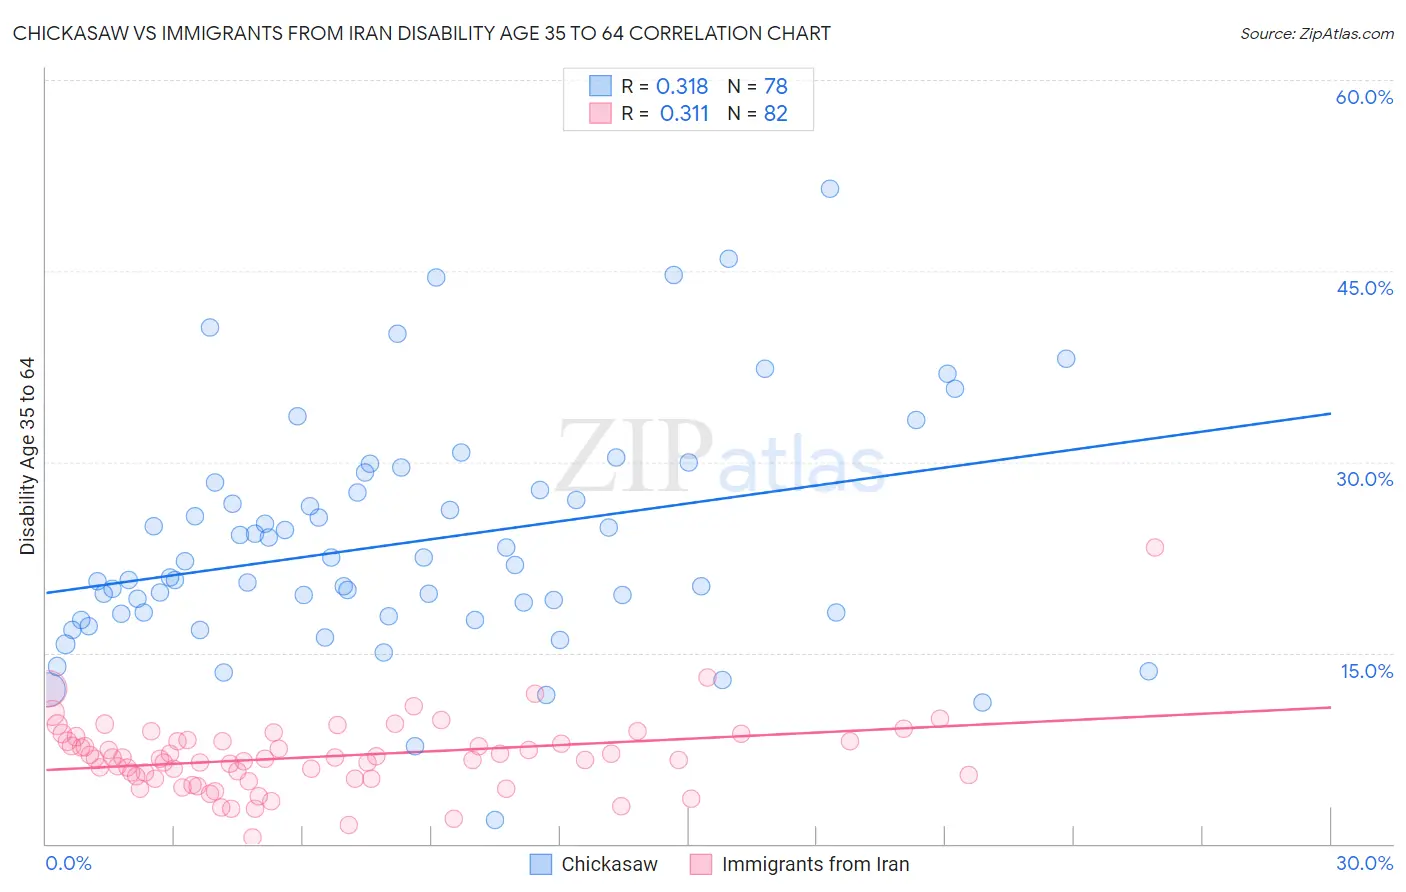Click the 15.0% y-axis label

(1367, 671)
